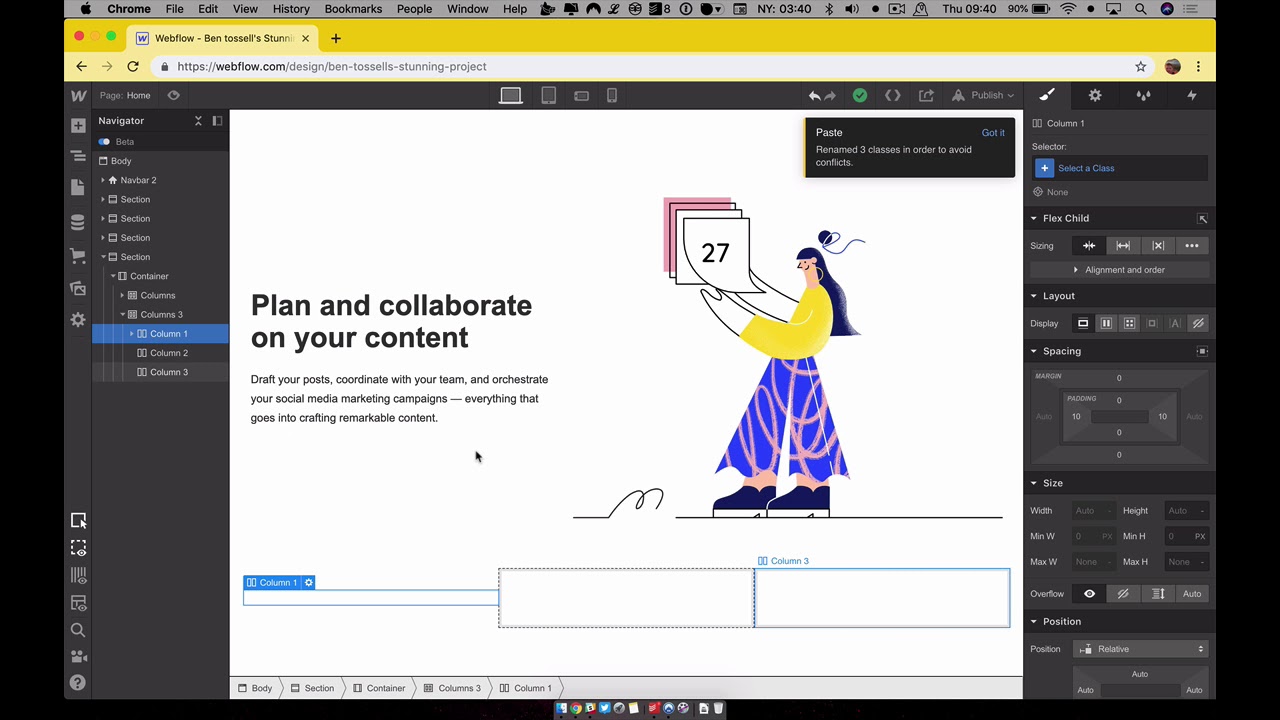1280x720 pixels.
Task: Set overflow to hidden
Action: pyautogui.click(x=1123, y=594)
